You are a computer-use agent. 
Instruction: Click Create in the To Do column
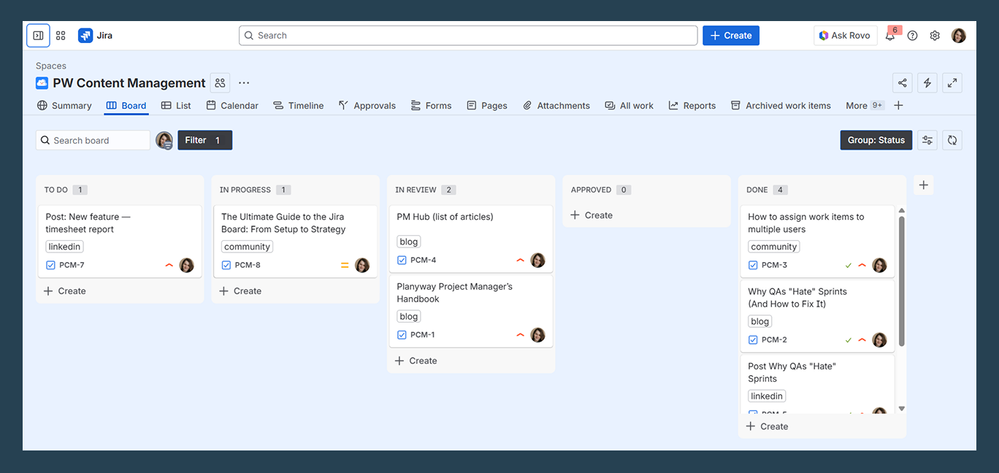pyautogui.click(x=65, y=291)
